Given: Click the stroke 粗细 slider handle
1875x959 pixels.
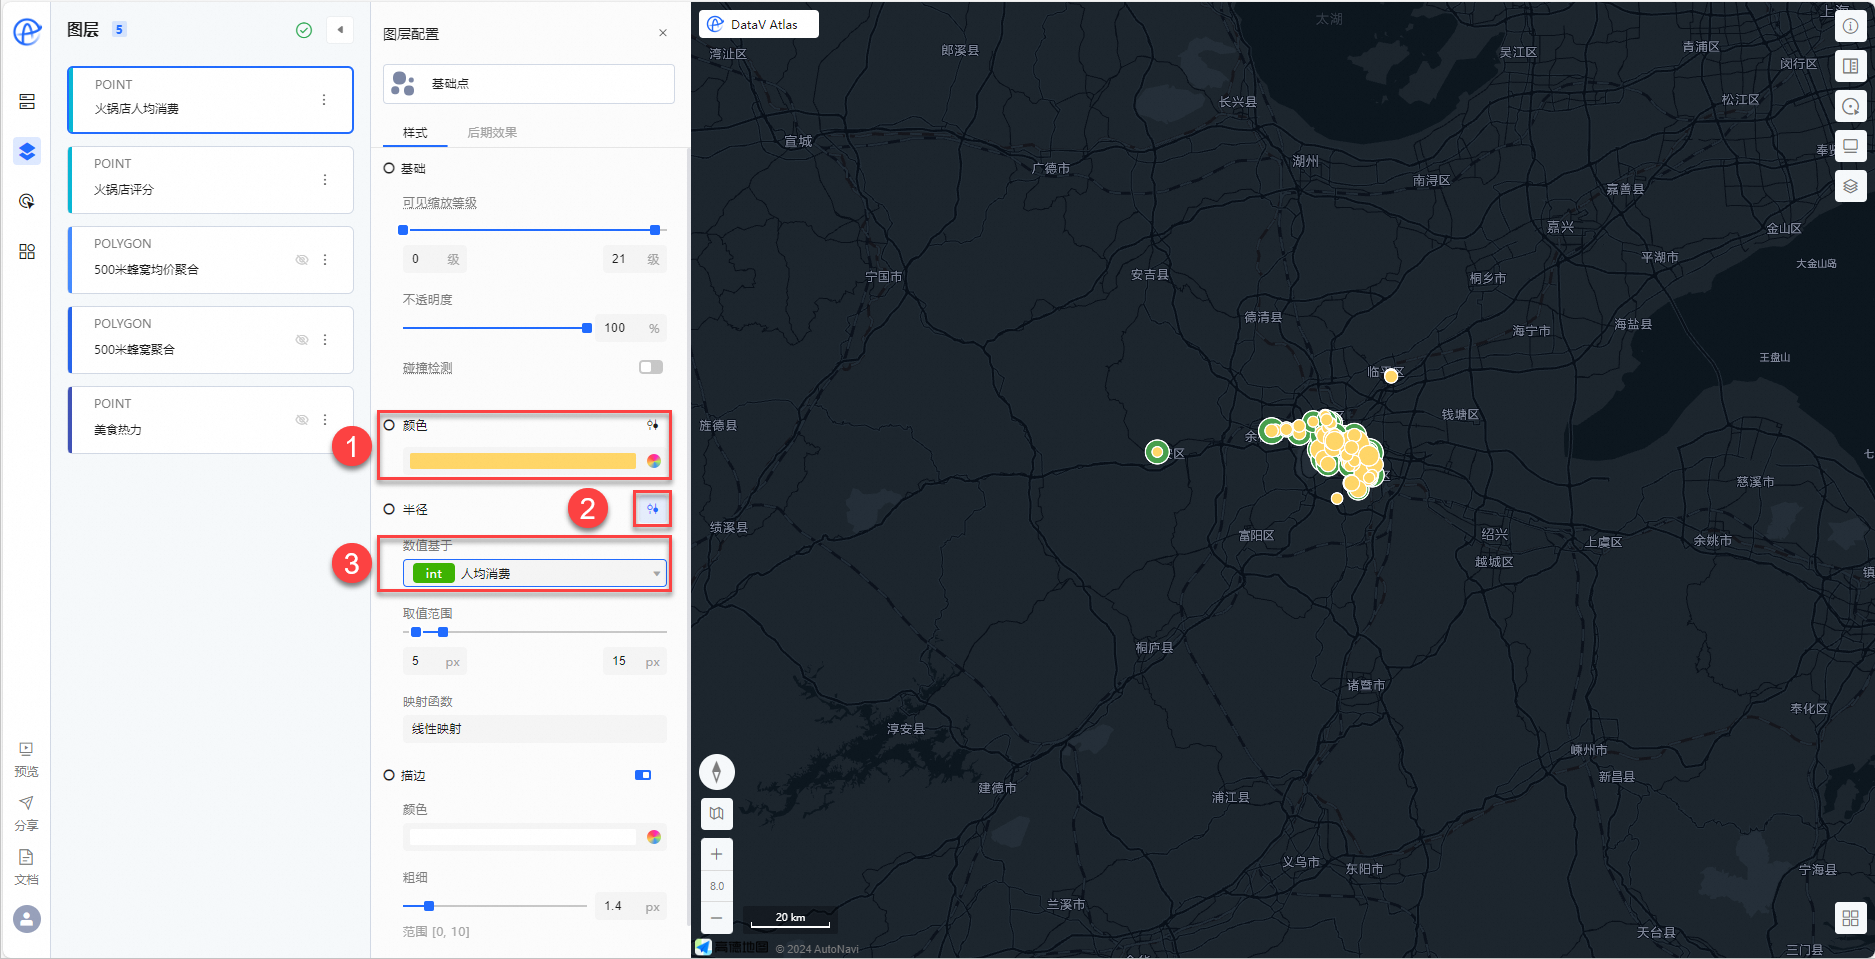Looking at the screenshot, I should tap(429, 906).
